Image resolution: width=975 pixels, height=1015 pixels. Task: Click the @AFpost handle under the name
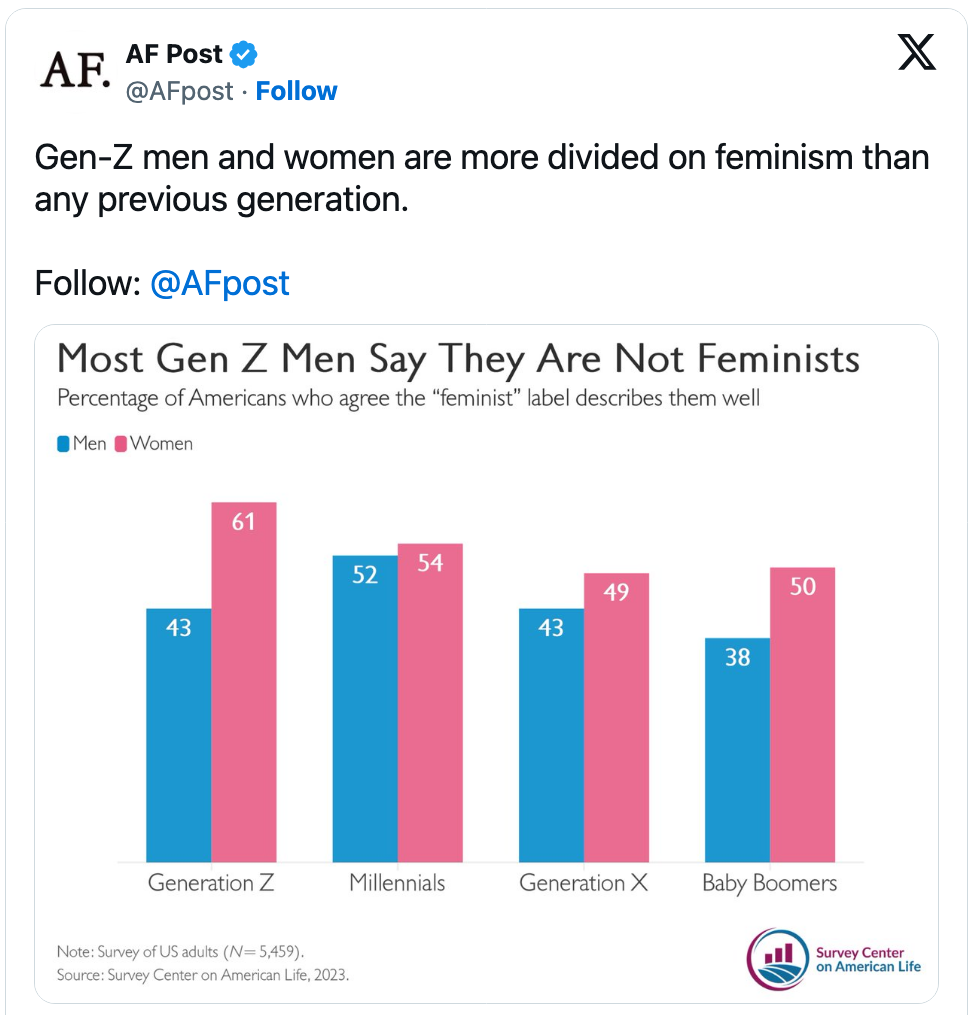tap(179, 91)
